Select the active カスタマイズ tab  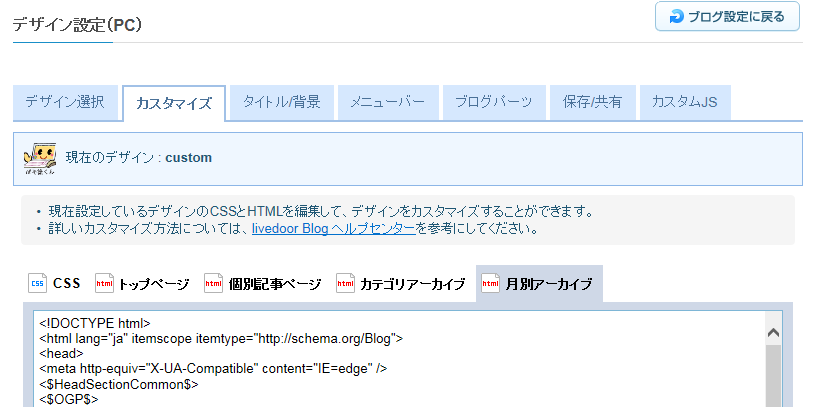[x=173, y=103]
